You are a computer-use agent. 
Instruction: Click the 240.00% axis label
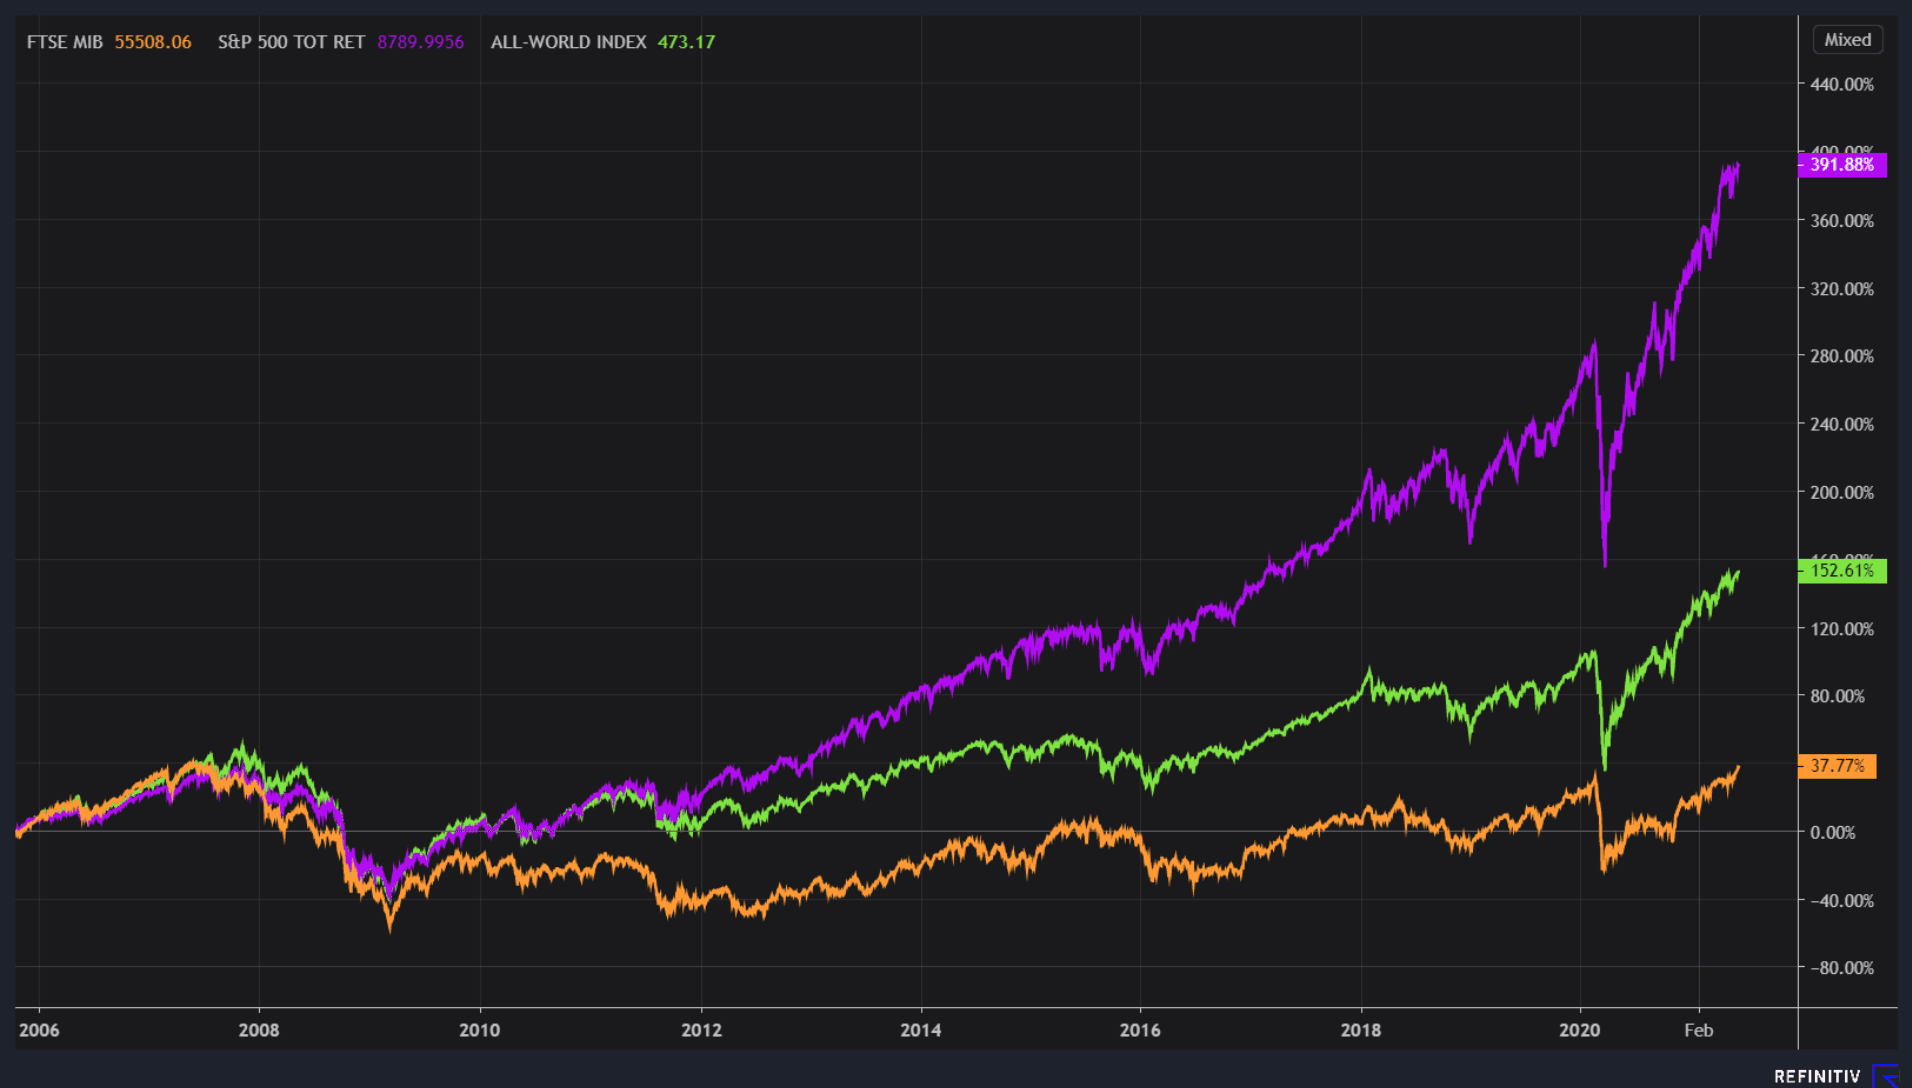click(1842, 424)
